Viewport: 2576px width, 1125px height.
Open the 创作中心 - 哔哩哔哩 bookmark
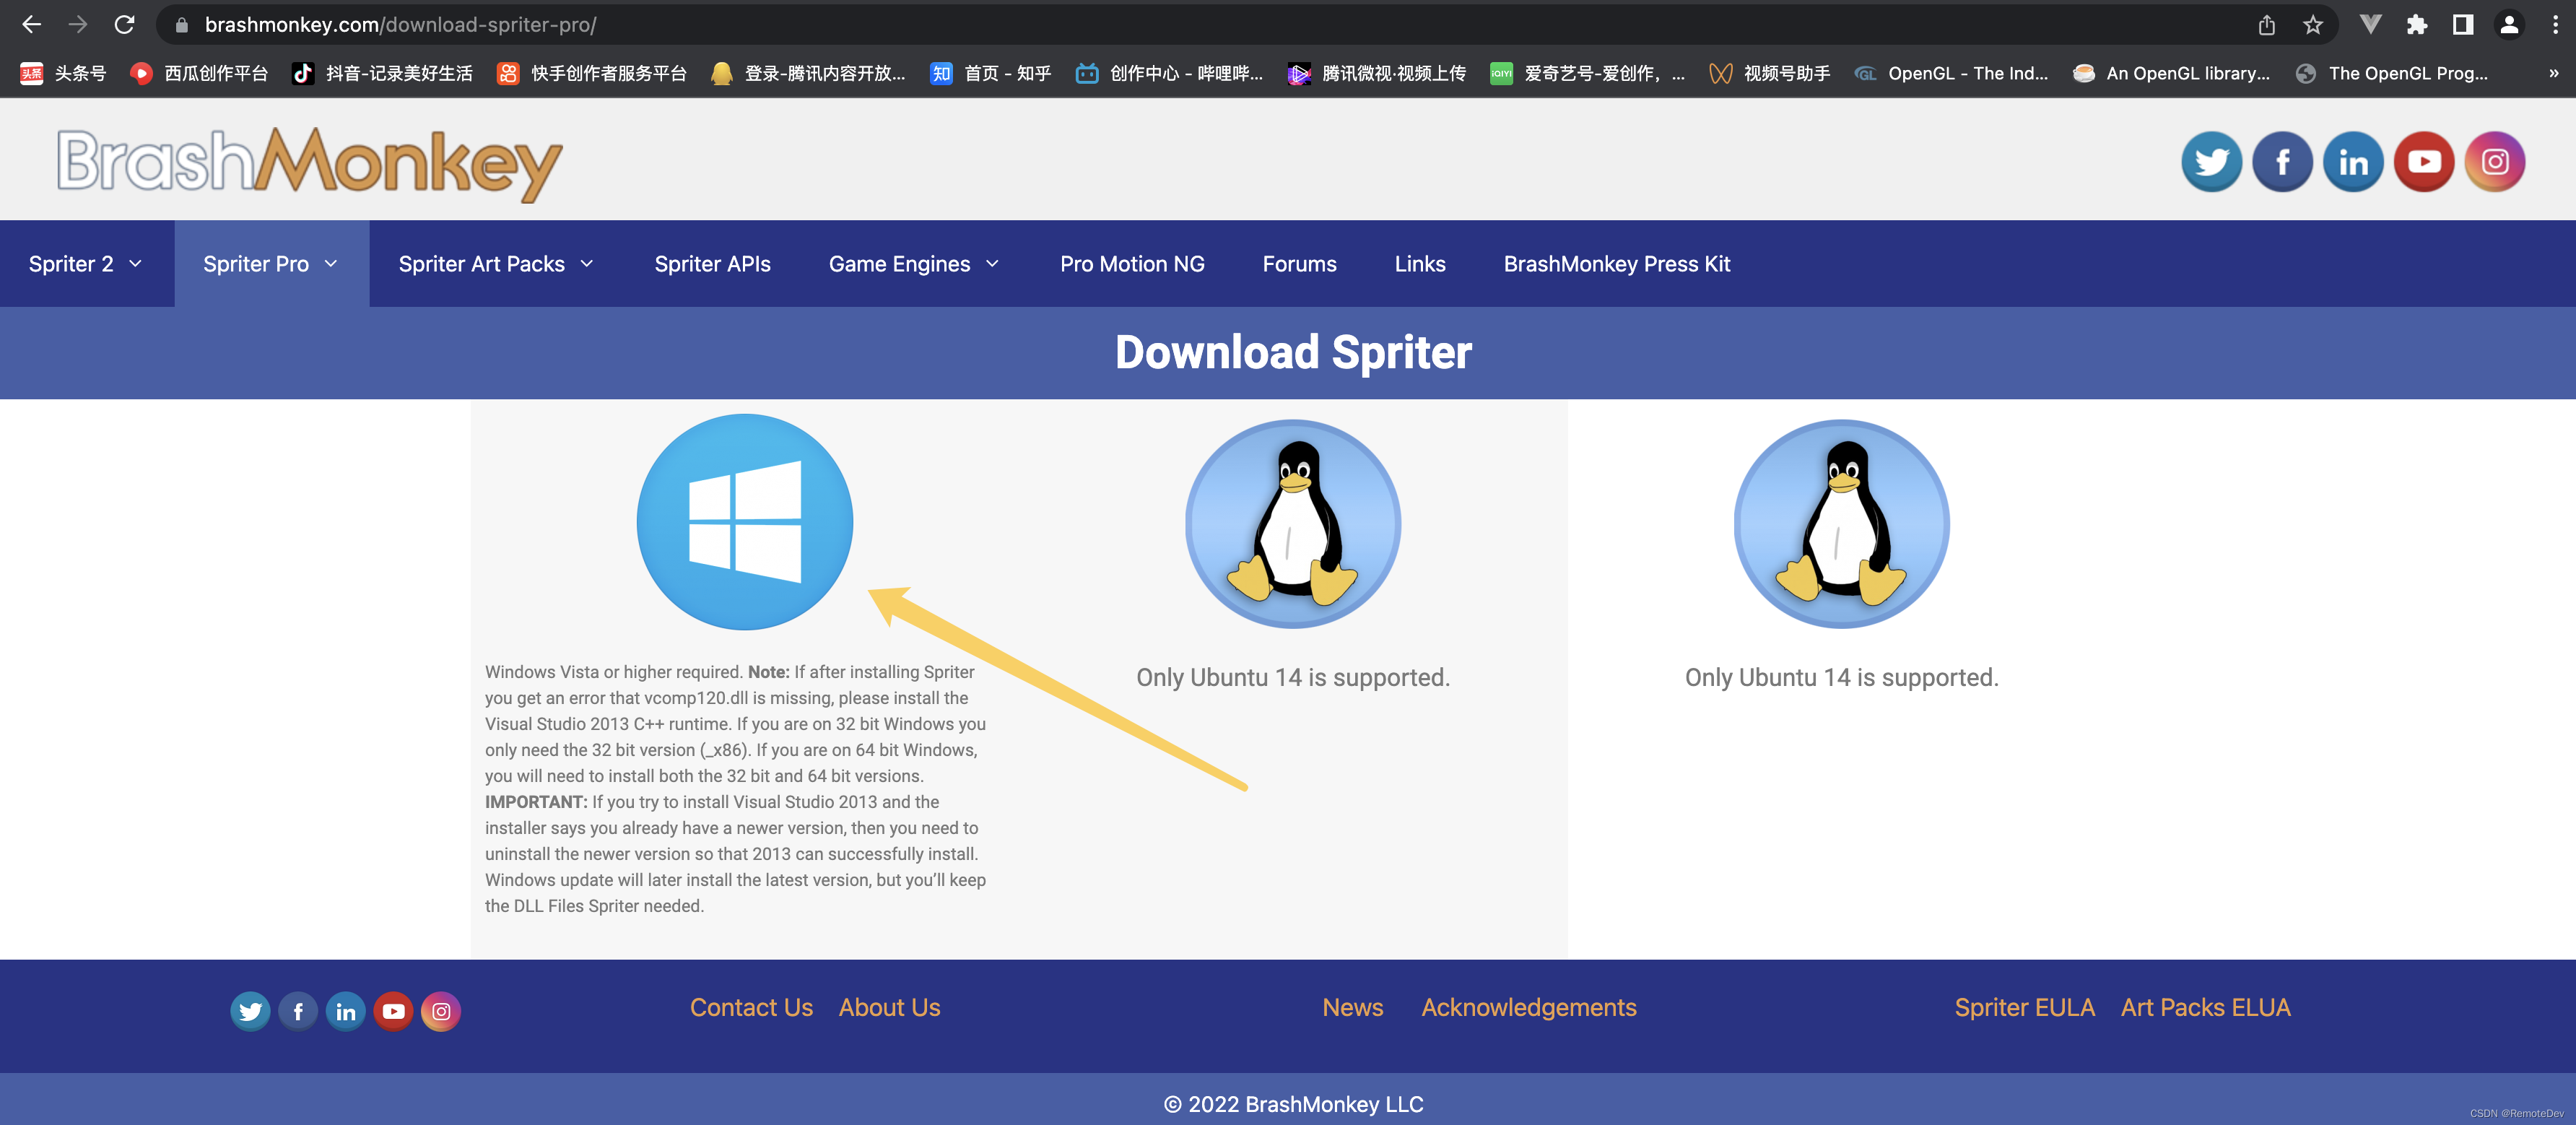[x=1169, y=73]
